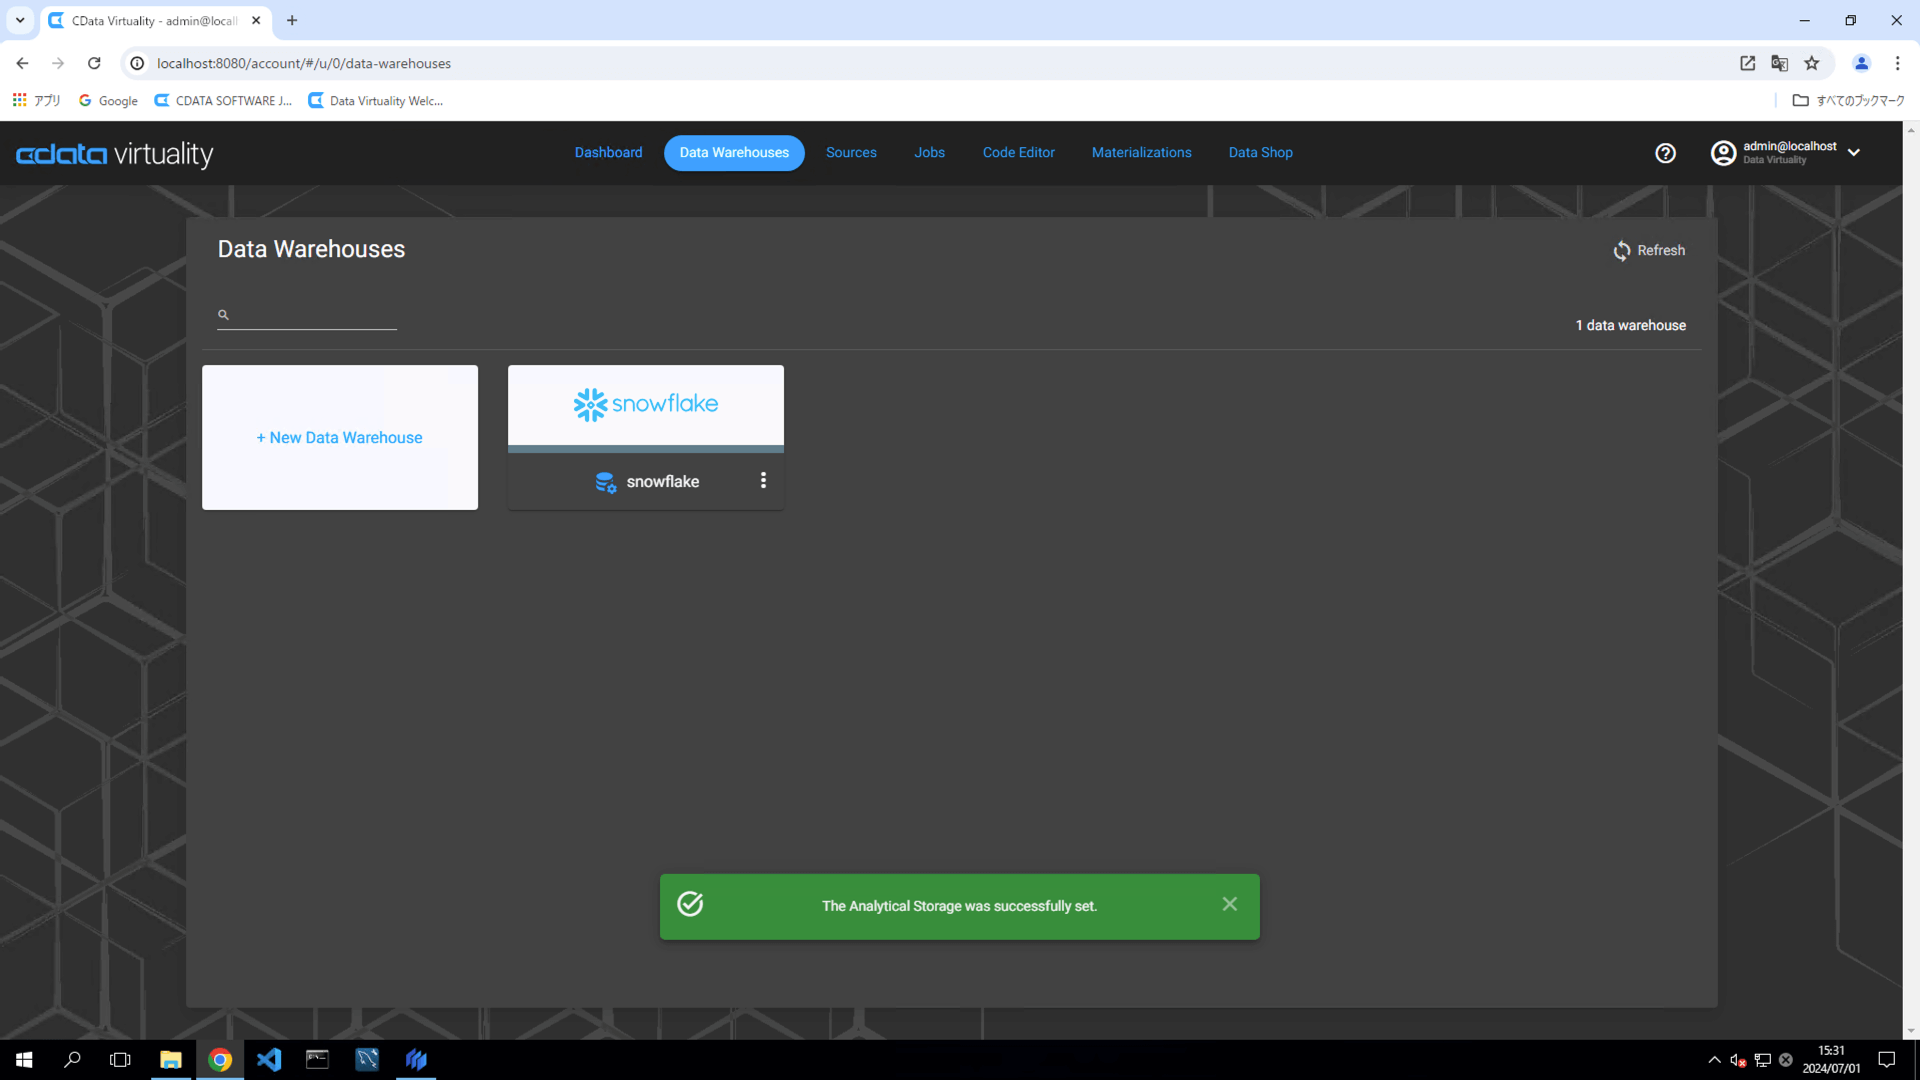Viewport: 1920px width, 1080px height.
Task: Show hidden system tray icons
Action: click(x=1714, y=1059)
